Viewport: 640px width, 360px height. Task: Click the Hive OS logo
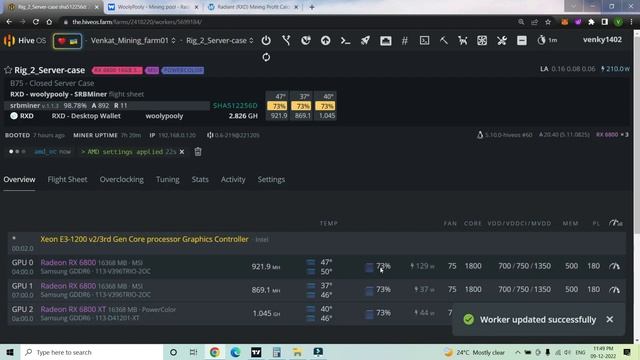[24, 40]
